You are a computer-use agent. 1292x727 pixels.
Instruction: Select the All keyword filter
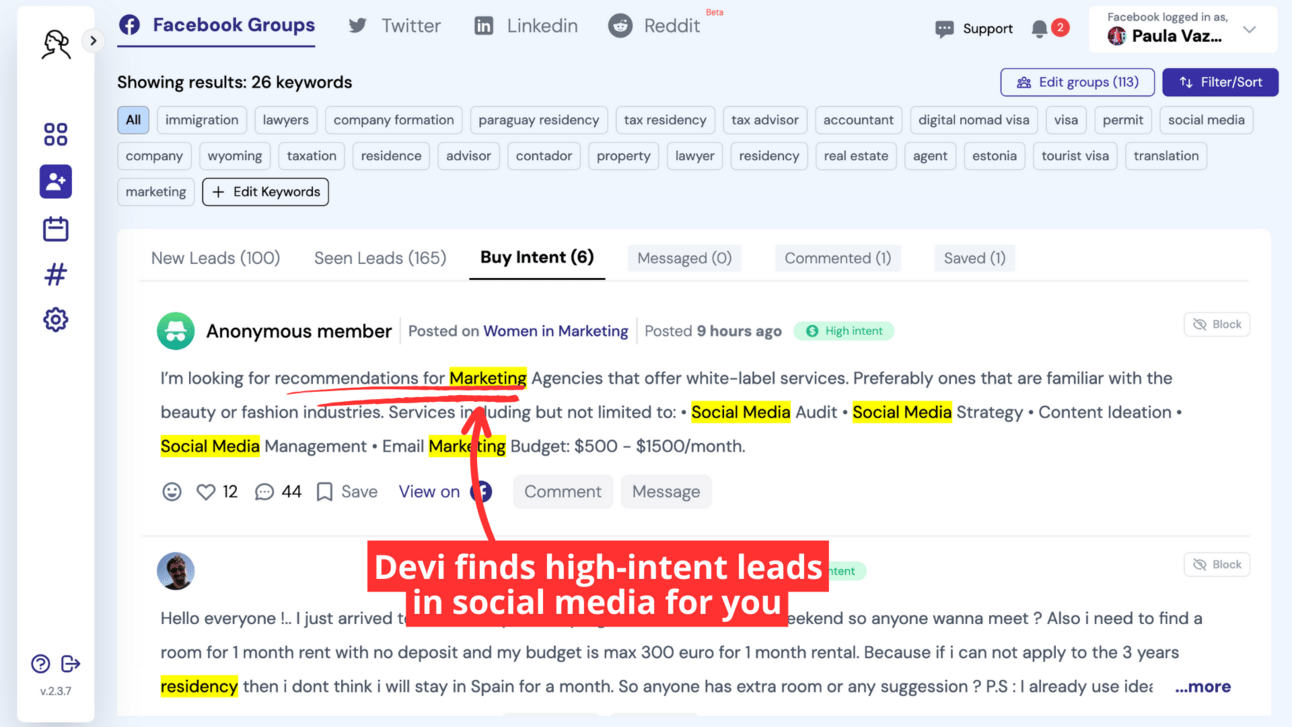click(133, 120)
